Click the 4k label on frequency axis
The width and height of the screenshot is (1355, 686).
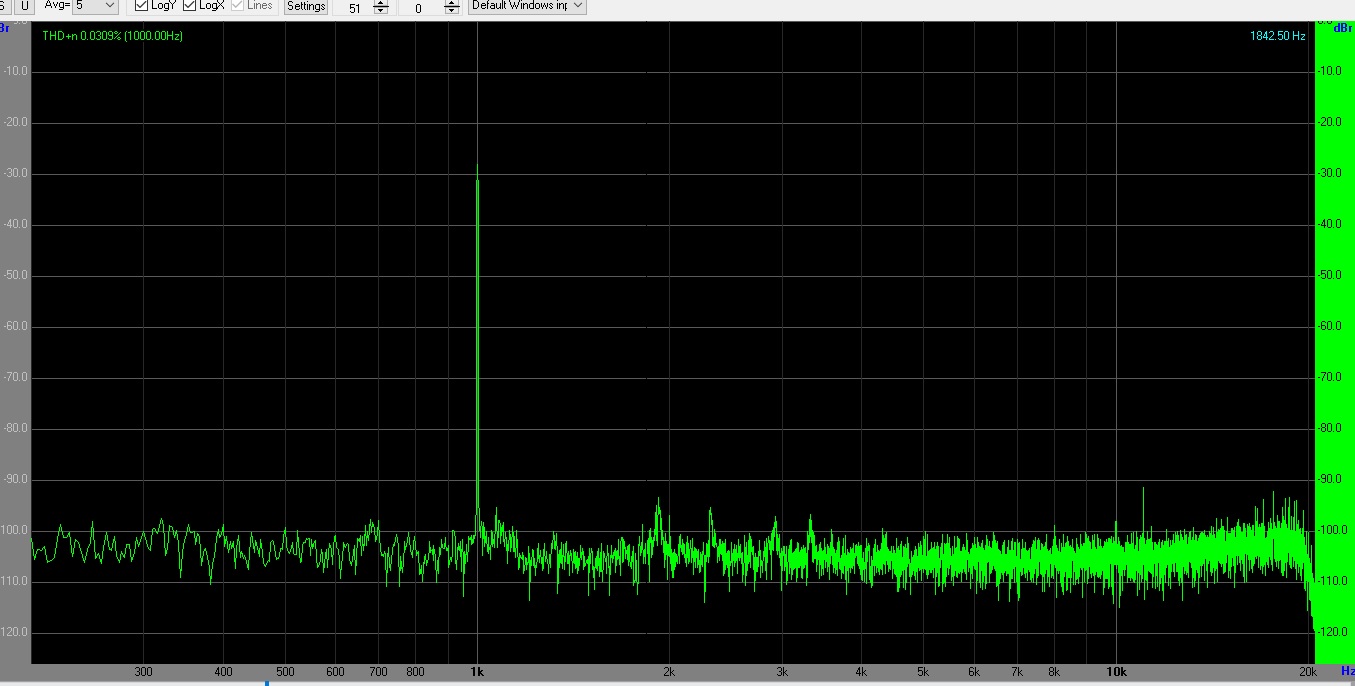pos(861,673)
